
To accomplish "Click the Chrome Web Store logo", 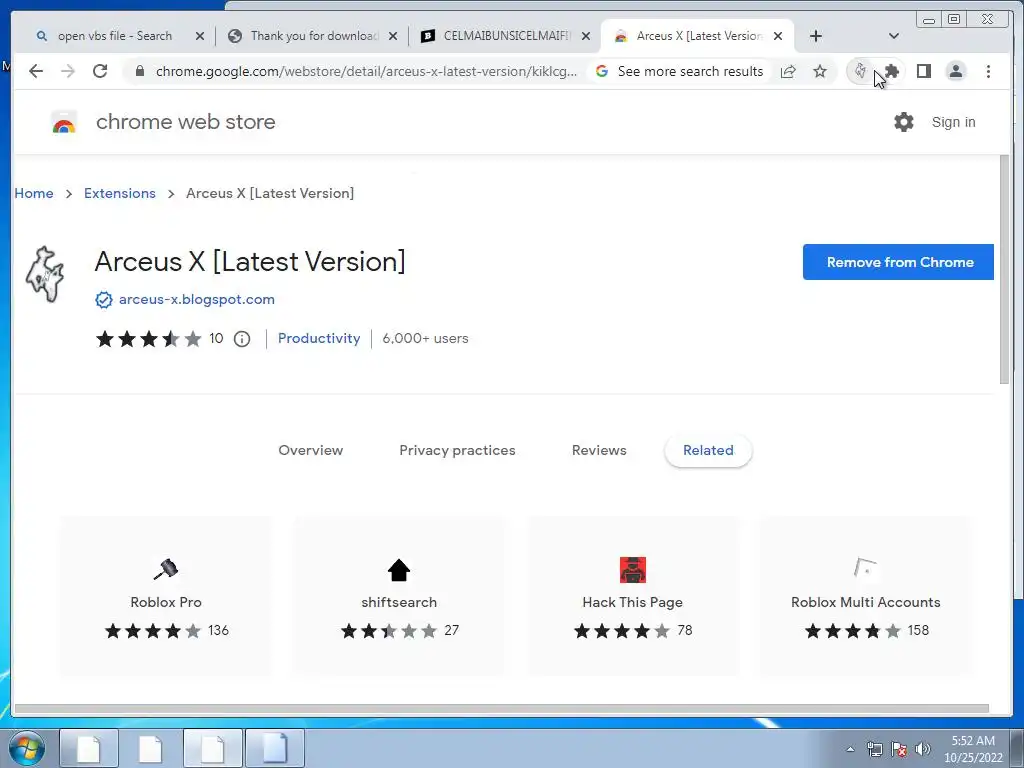I will 64,122.
